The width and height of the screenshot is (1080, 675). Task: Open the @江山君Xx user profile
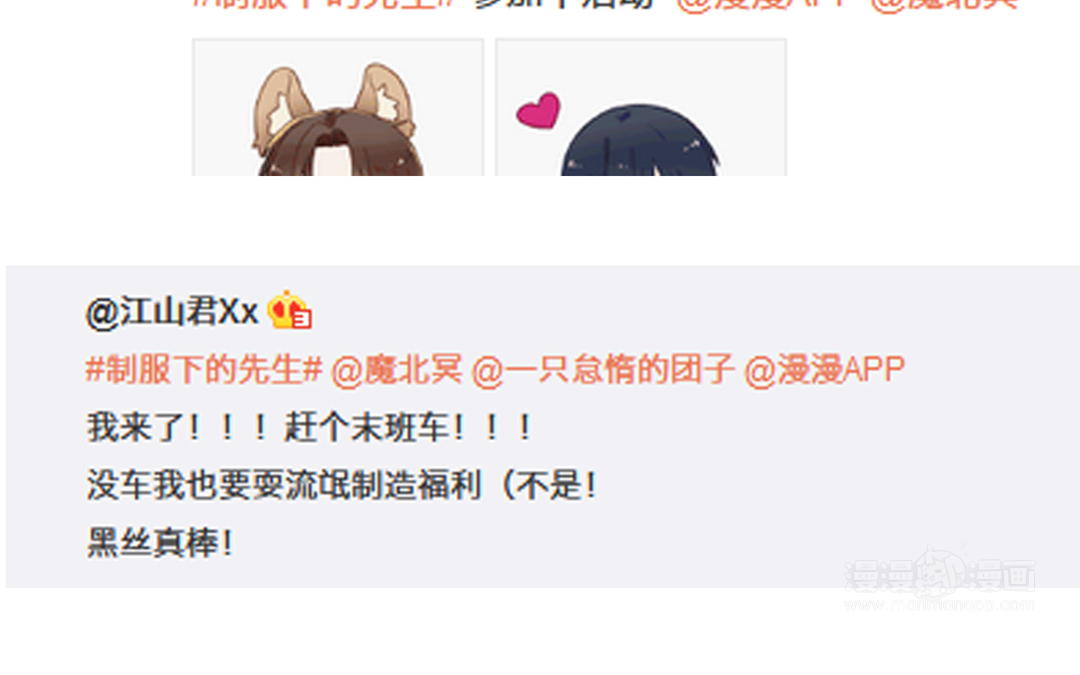pyautogui.click(x=172, y=312)
